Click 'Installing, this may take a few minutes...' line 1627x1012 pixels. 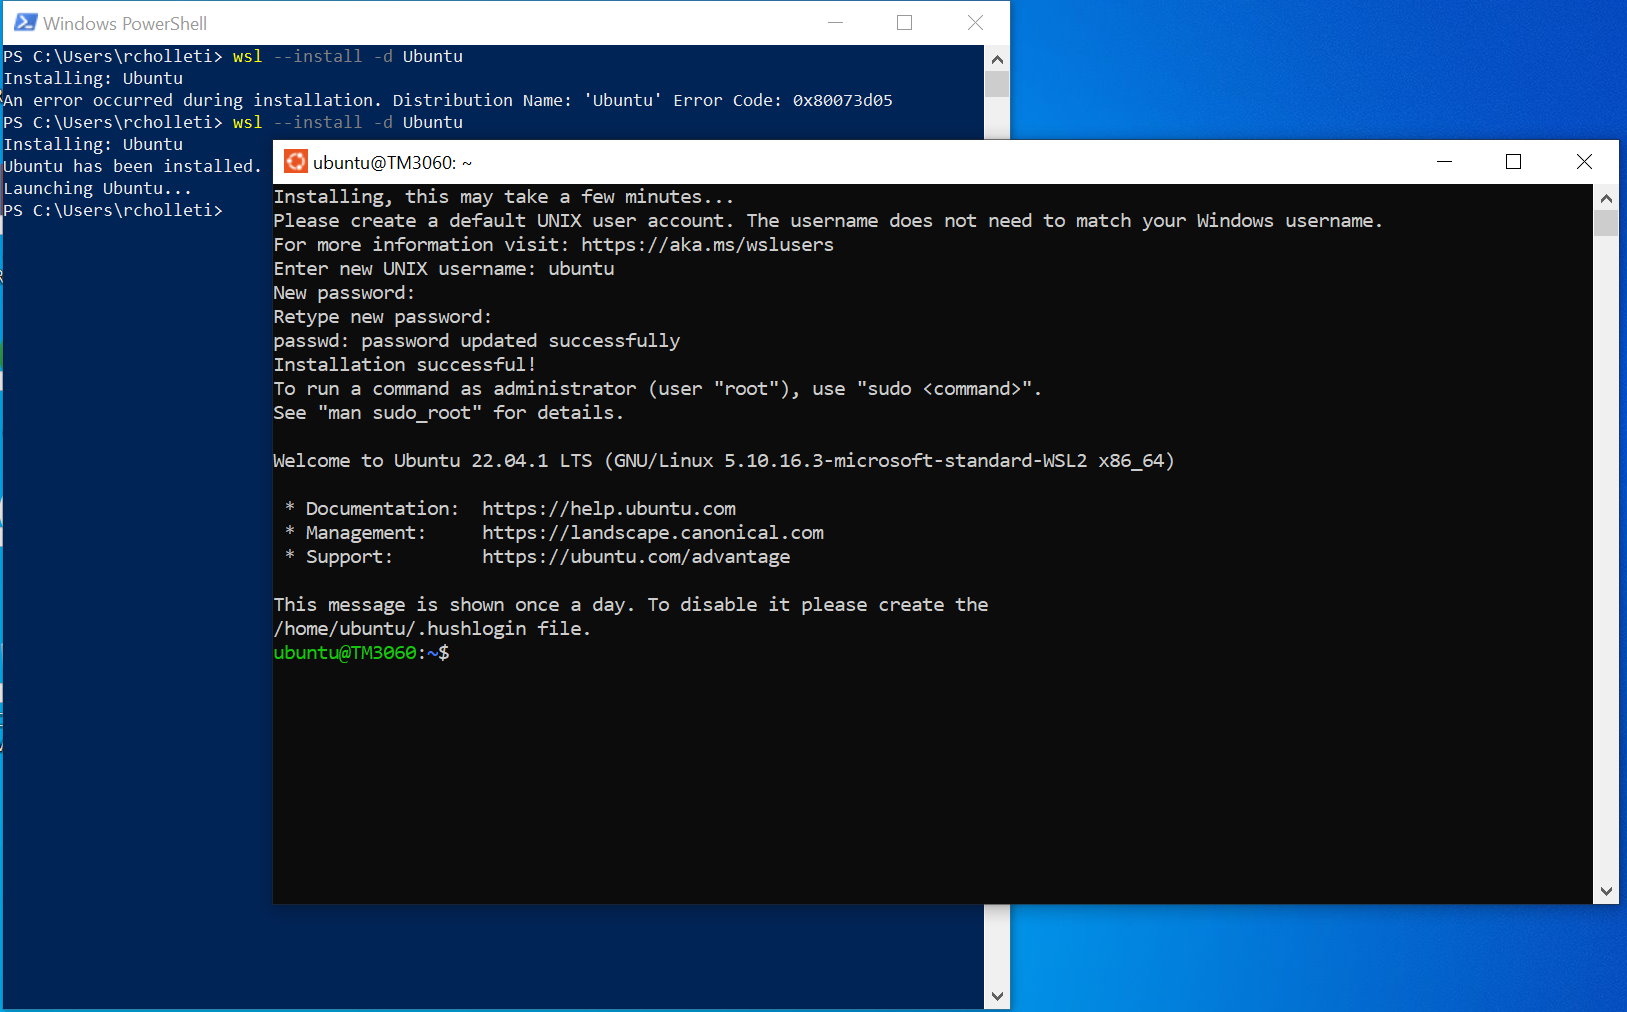(504, 197)
